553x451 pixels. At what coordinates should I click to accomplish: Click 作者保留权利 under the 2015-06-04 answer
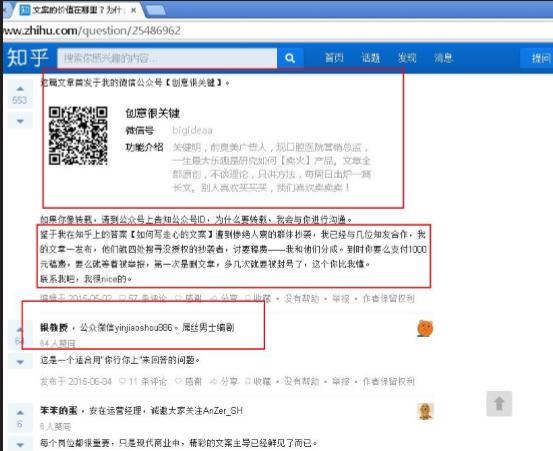pos(389,381)
